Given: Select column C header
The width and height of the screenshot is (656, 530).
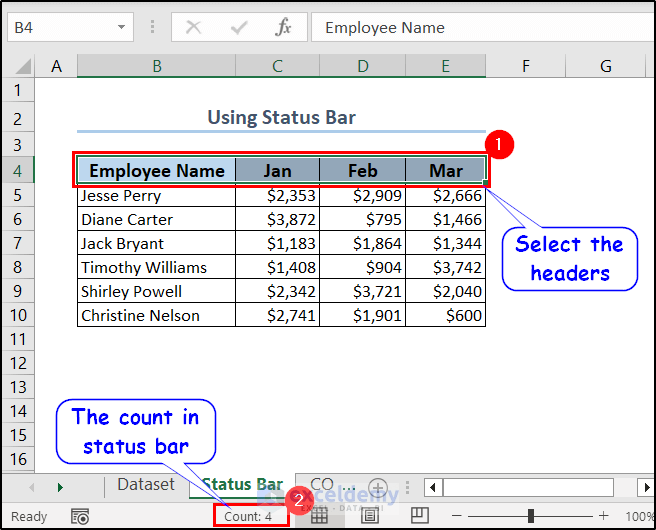Looking at the screenshot, I should pyautogui.click(x=277, y=66).
